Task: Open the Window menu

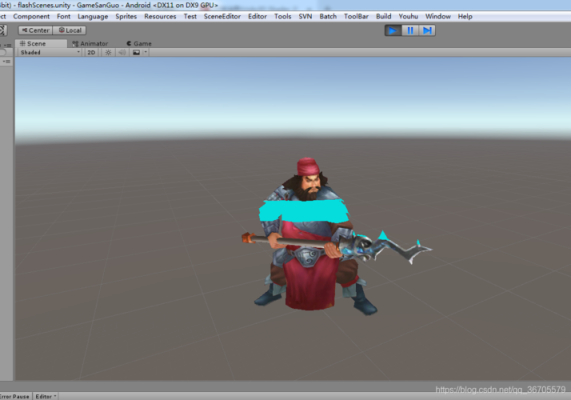Action: click(438, 16)
